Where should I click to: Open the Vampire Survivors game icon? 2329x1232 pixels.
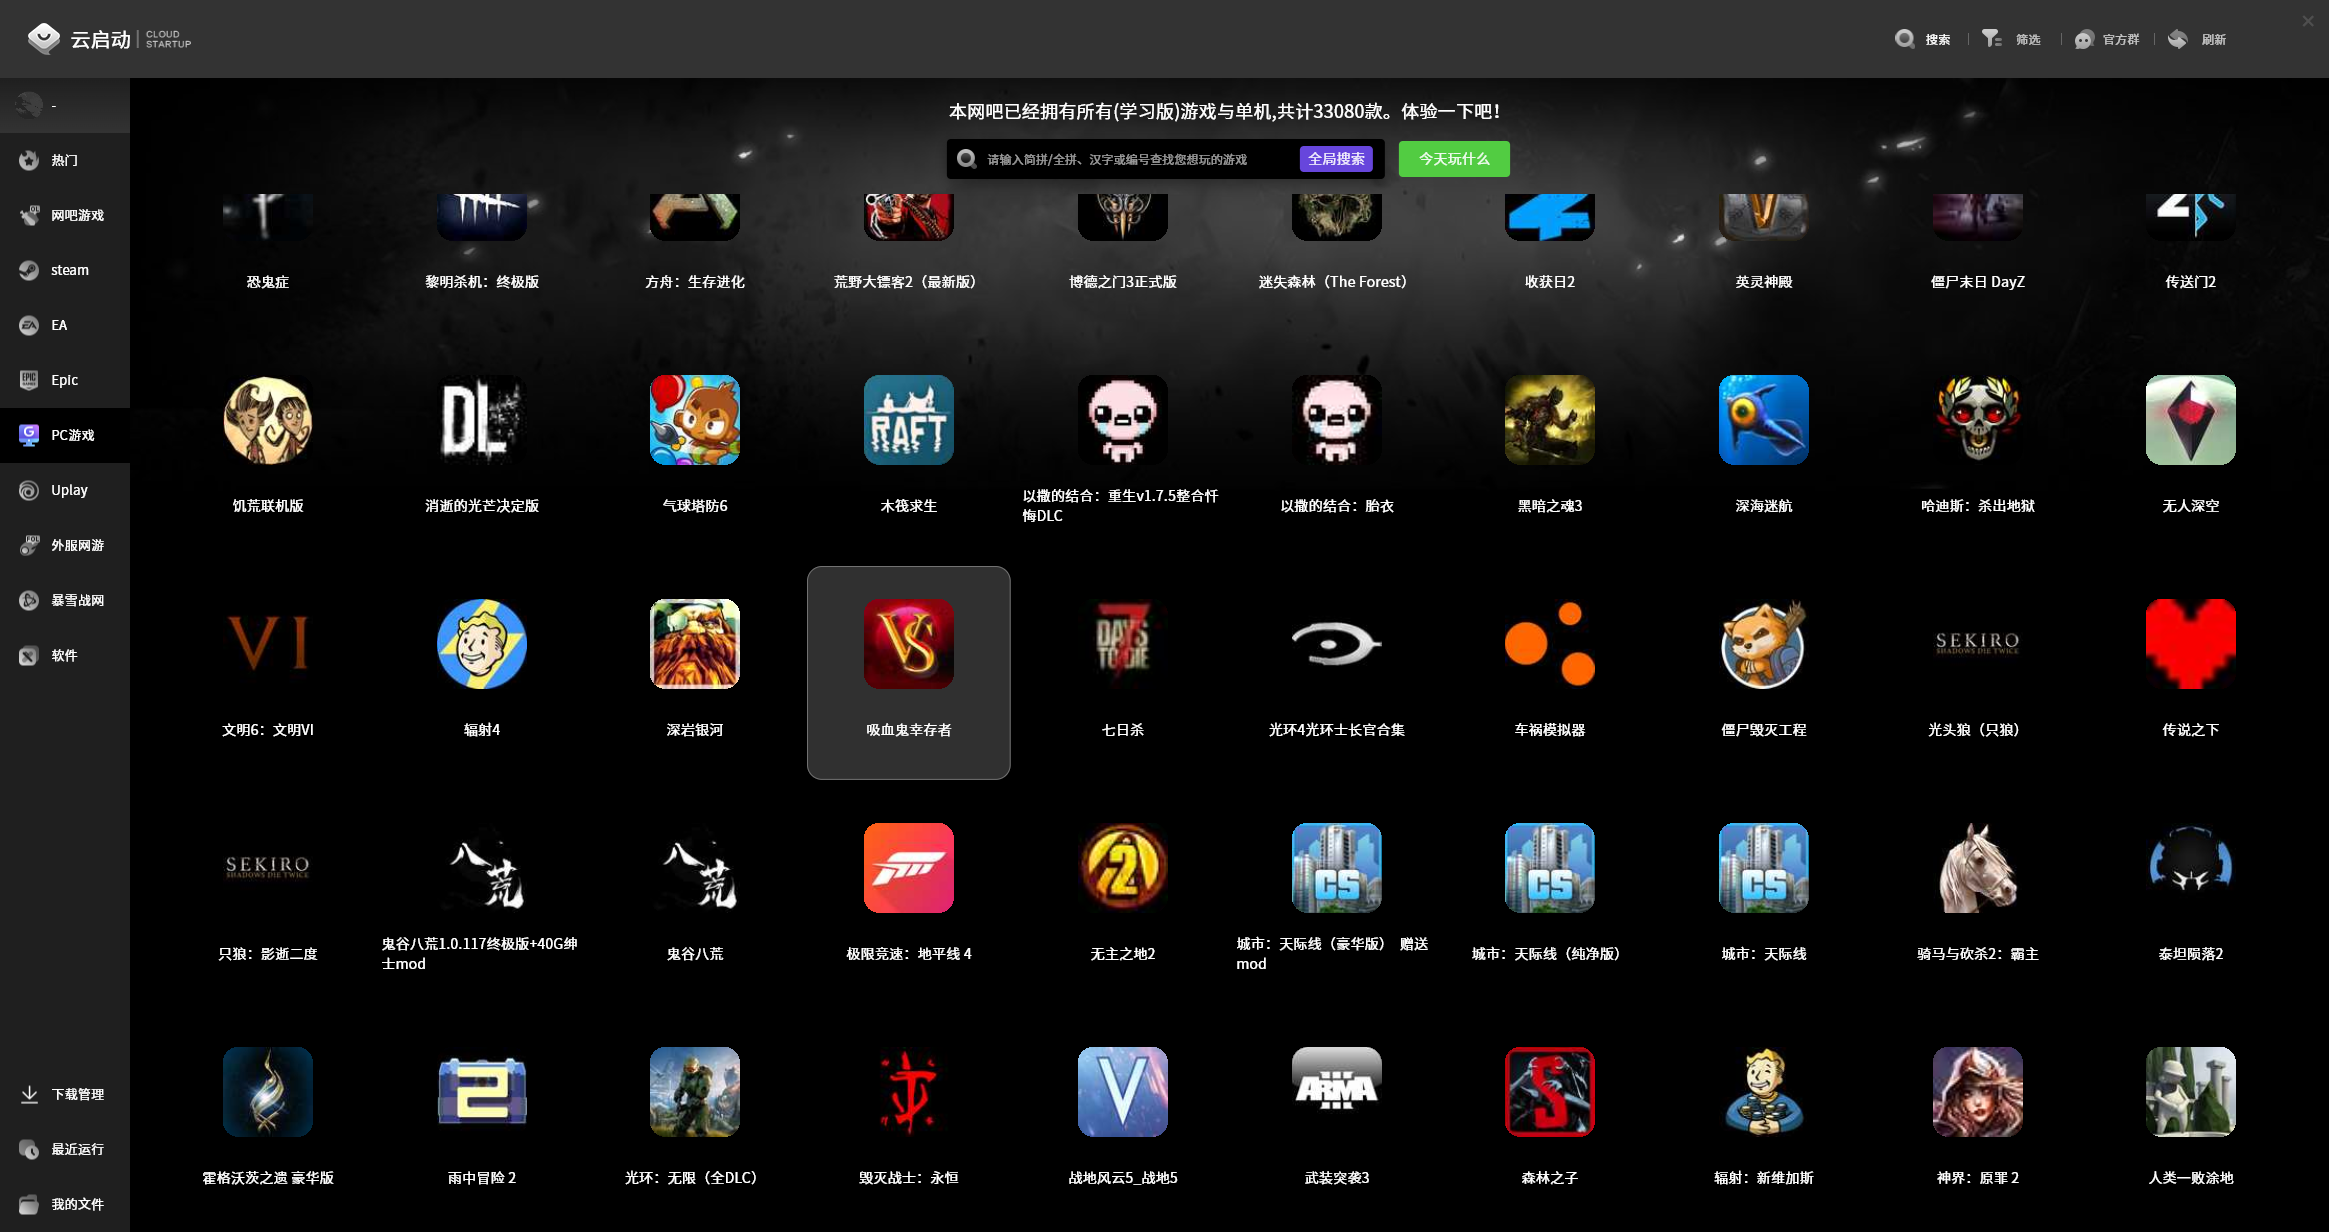pos(908,644)
